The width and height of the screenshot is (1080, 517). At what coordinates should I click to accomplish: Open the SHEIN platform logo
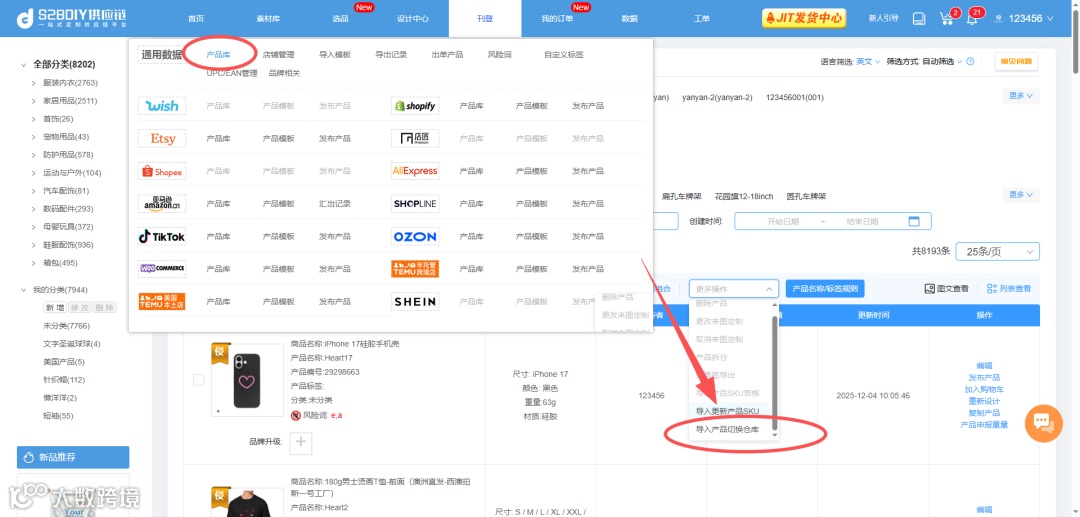pos(415,302)
